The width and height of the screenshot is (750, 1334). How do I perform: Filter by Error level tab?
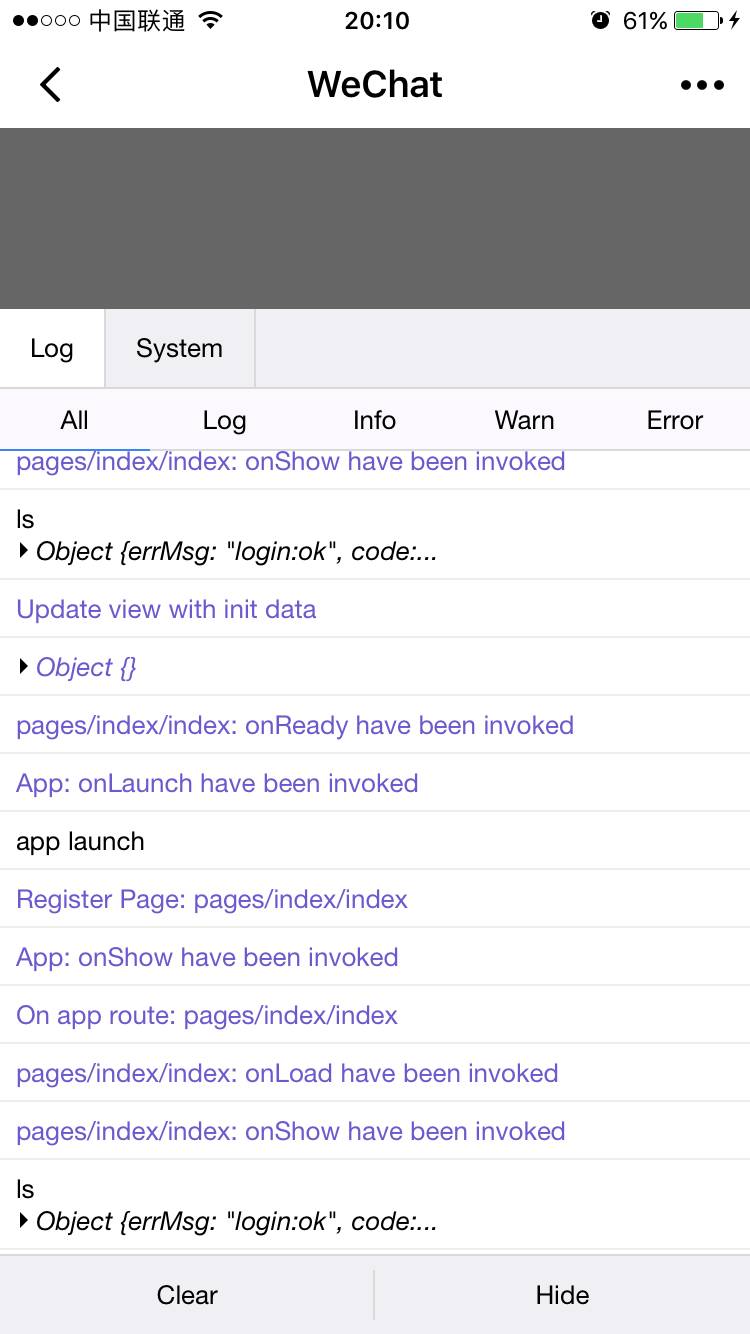[675, 420]
